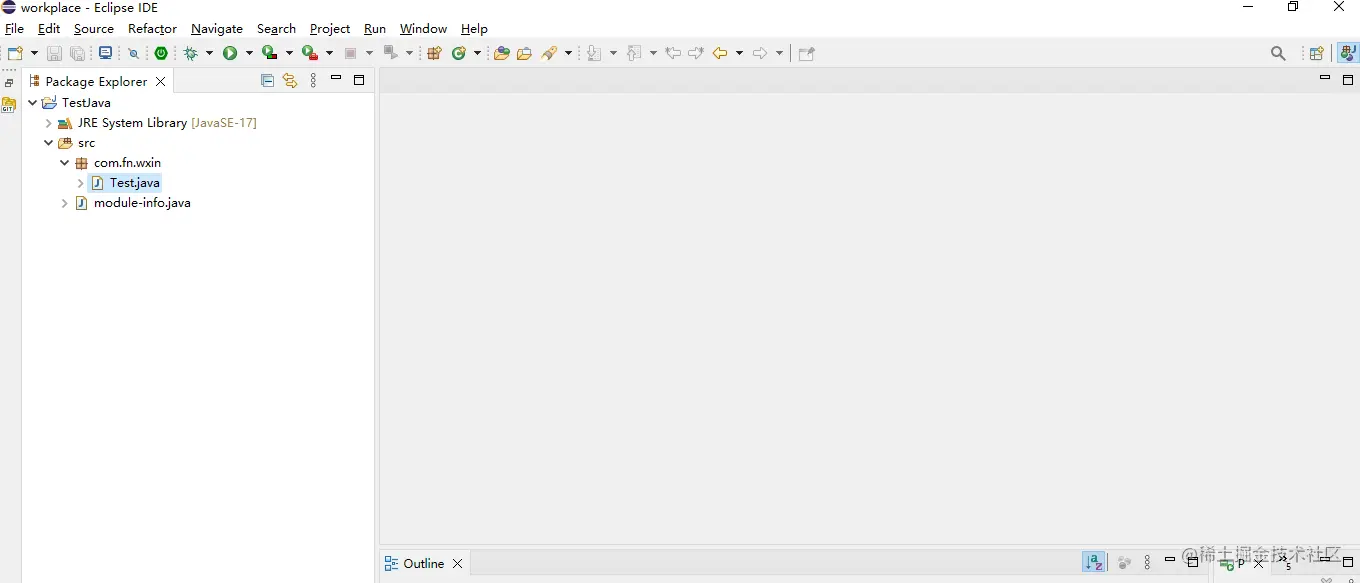The height and width of the screenshot is (583, 1360).
Task: Click the green Run button
Action: [x=230, y=53]
